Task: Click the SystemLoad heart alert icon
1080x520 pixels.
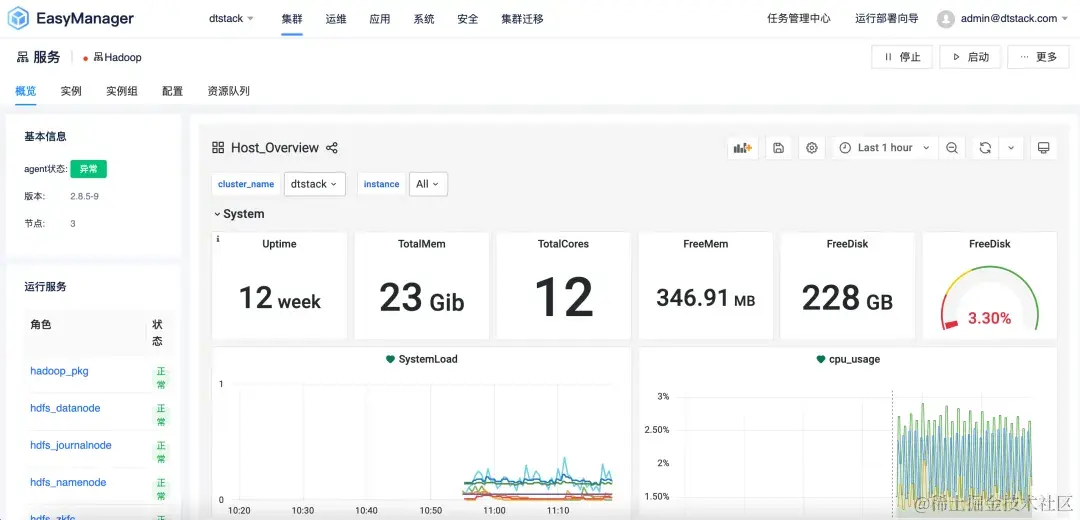Action: (391, 359)
